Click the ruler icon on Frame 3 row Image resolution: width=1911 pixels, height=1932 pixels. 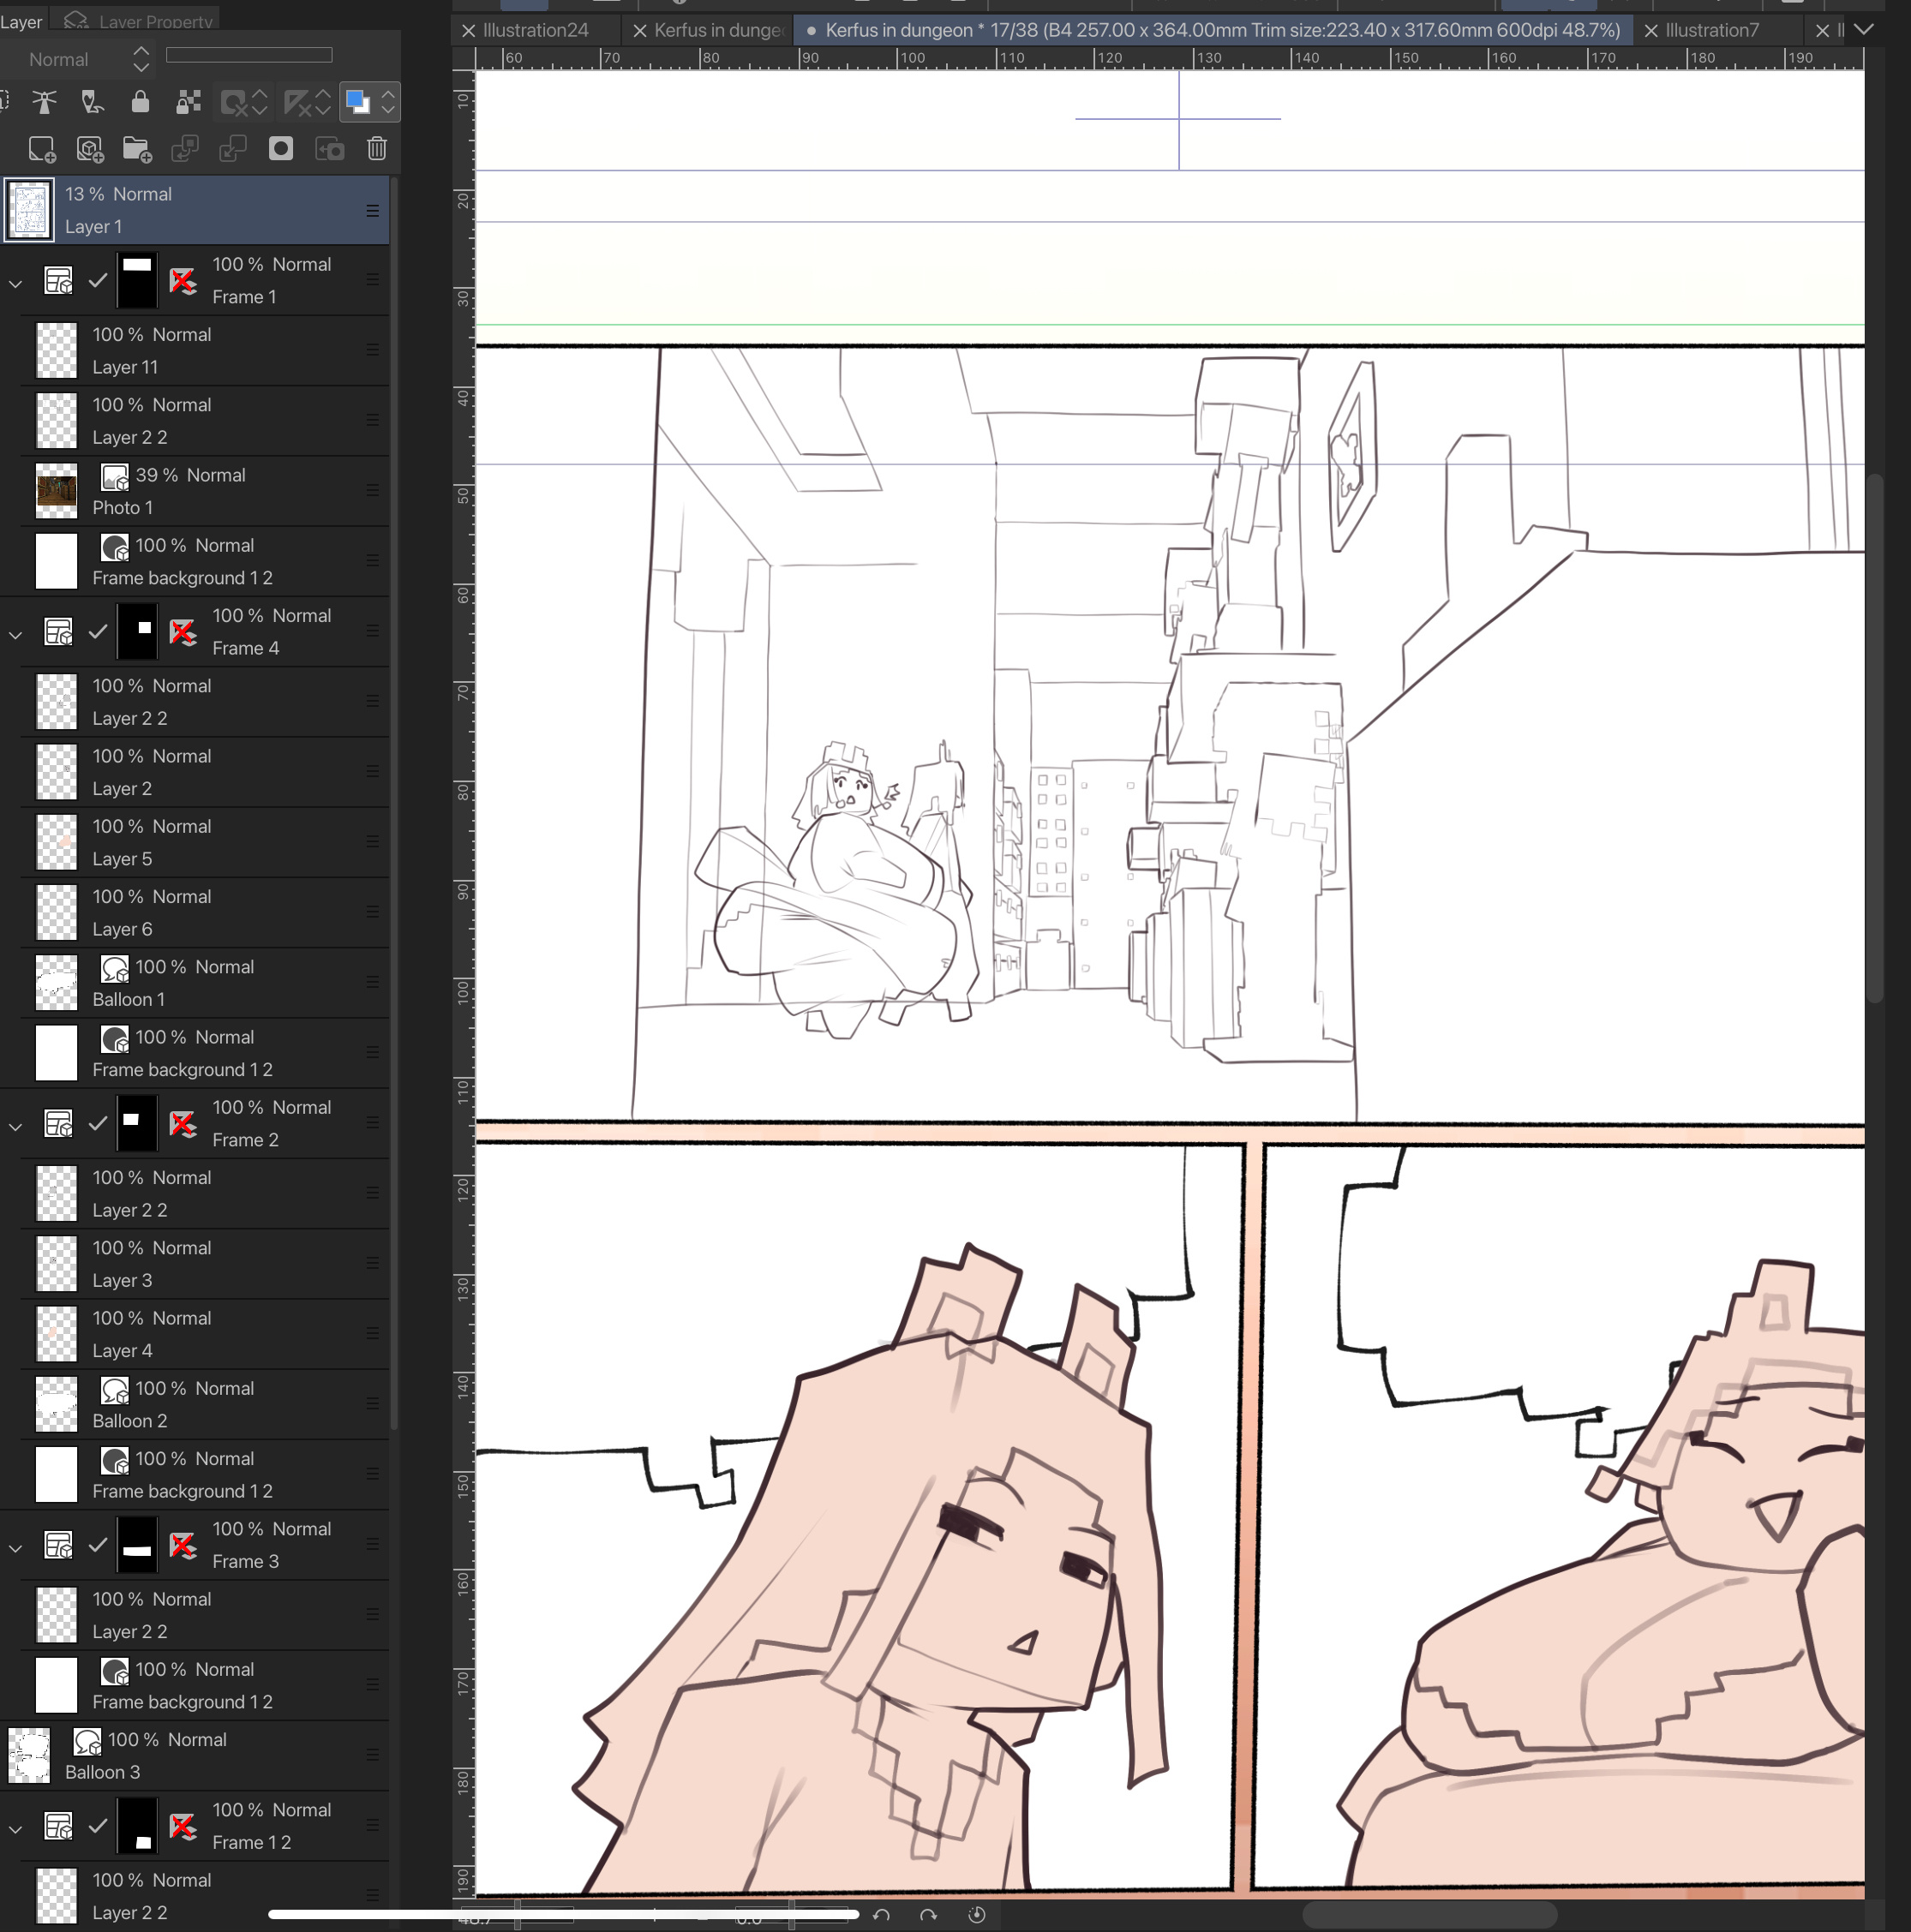[x=183, y=1545]
